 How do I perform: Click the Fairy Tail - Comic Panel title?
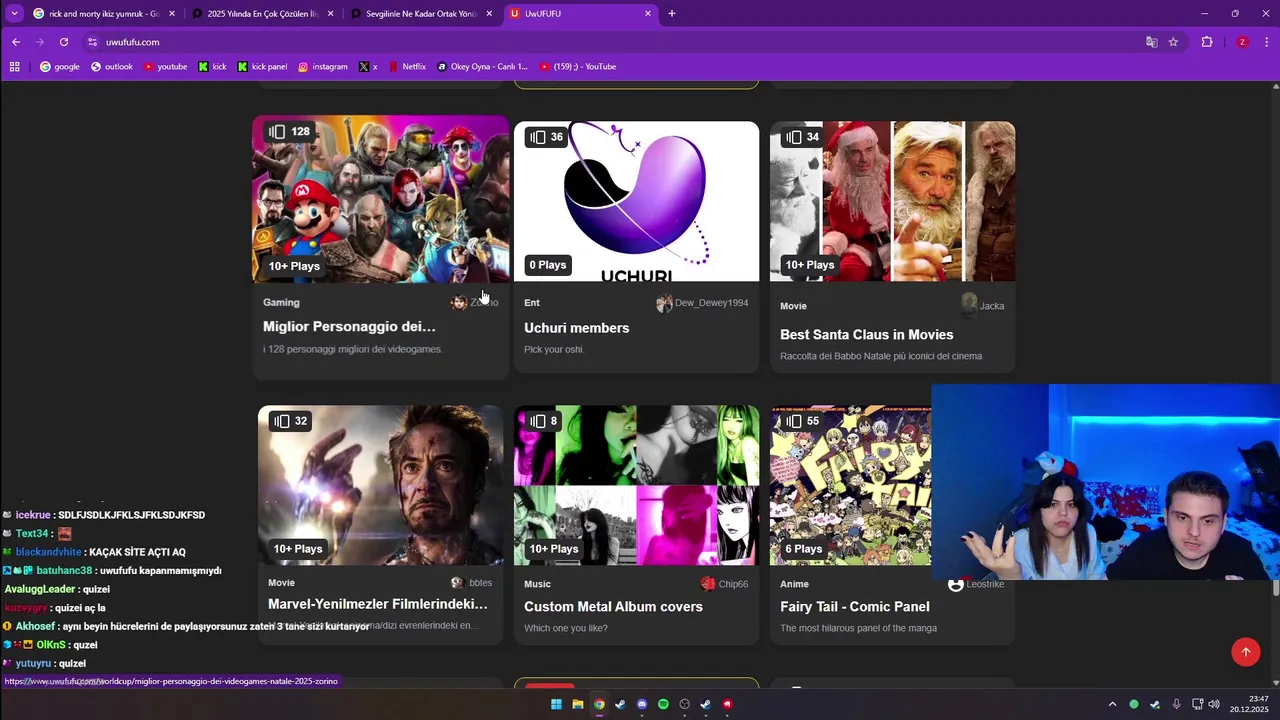coord(854,607)
